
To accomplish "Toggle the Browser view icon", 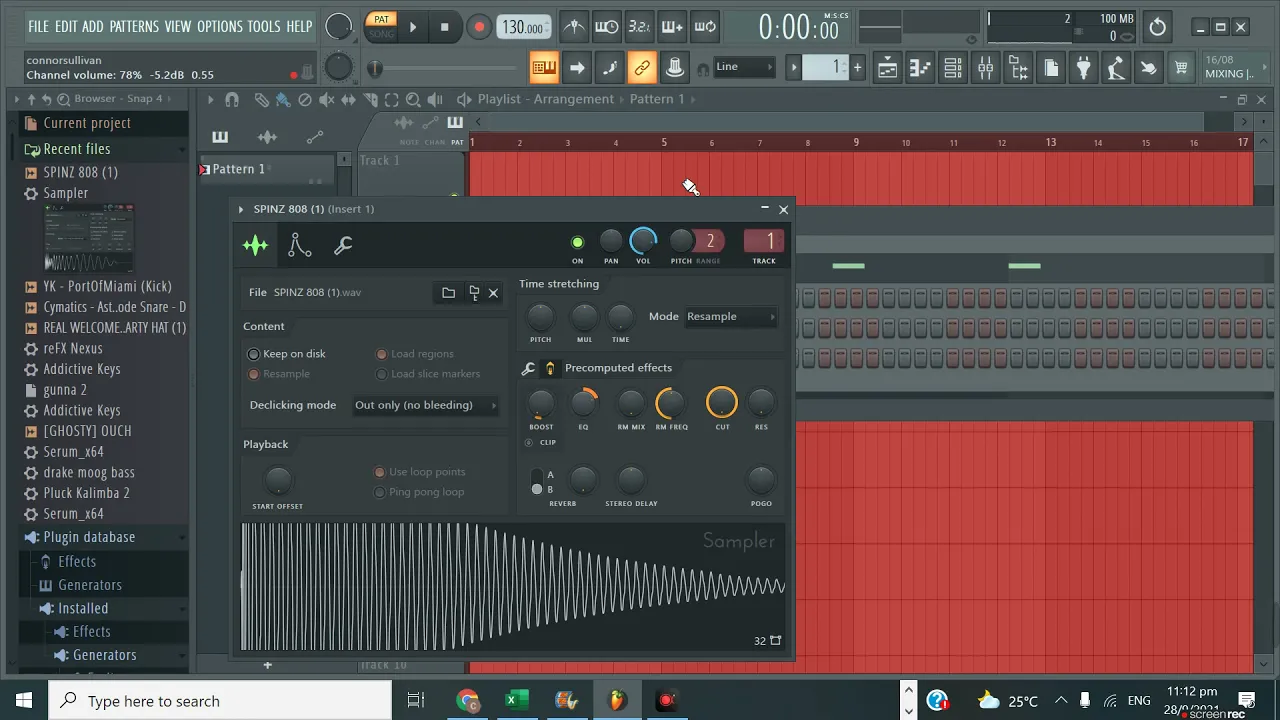I will click(1019, 68).
